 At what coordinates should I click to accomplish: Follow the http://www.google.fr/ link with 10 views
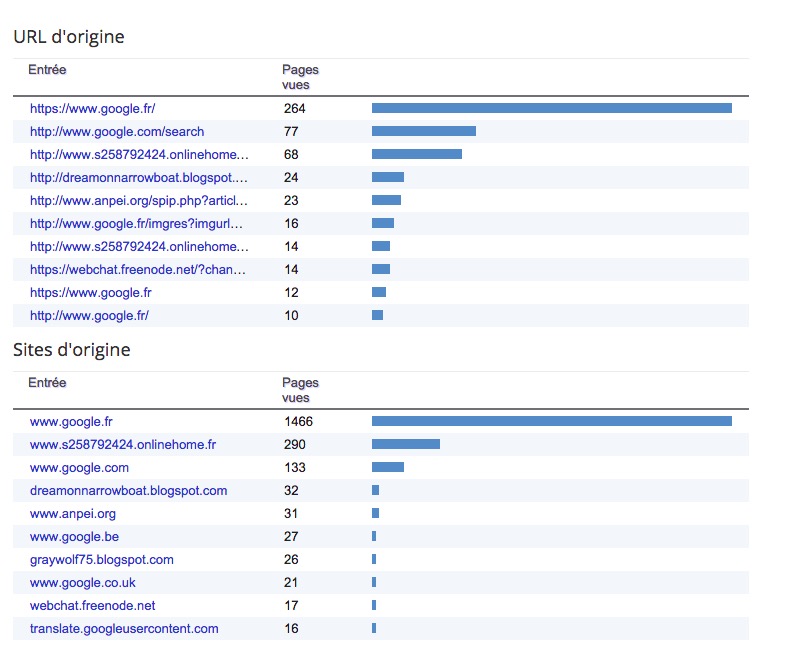click(89, 315)
